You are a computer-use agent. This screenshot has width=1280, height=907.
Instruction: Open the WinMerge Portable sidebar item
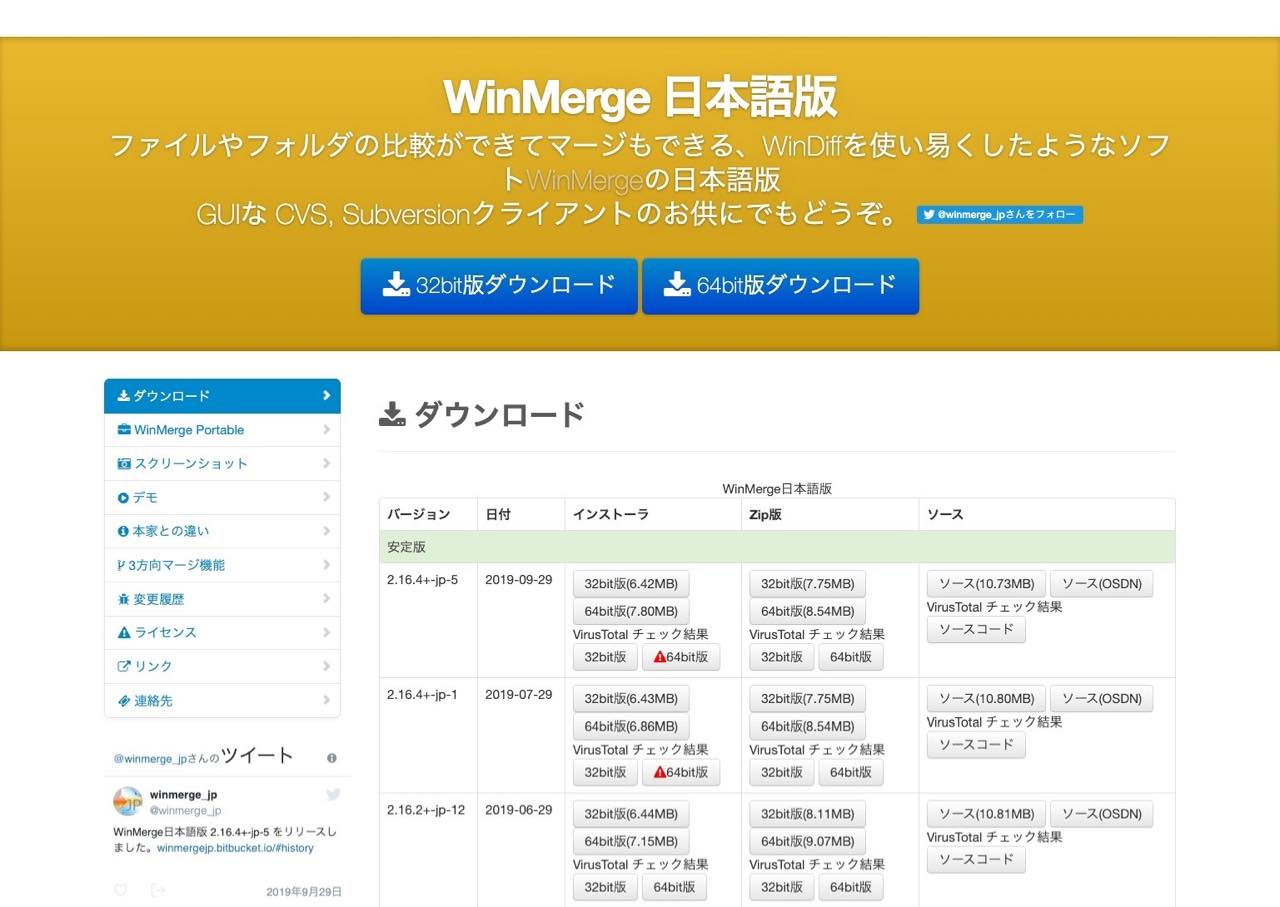pyautogui.click(x=222, y=430)
